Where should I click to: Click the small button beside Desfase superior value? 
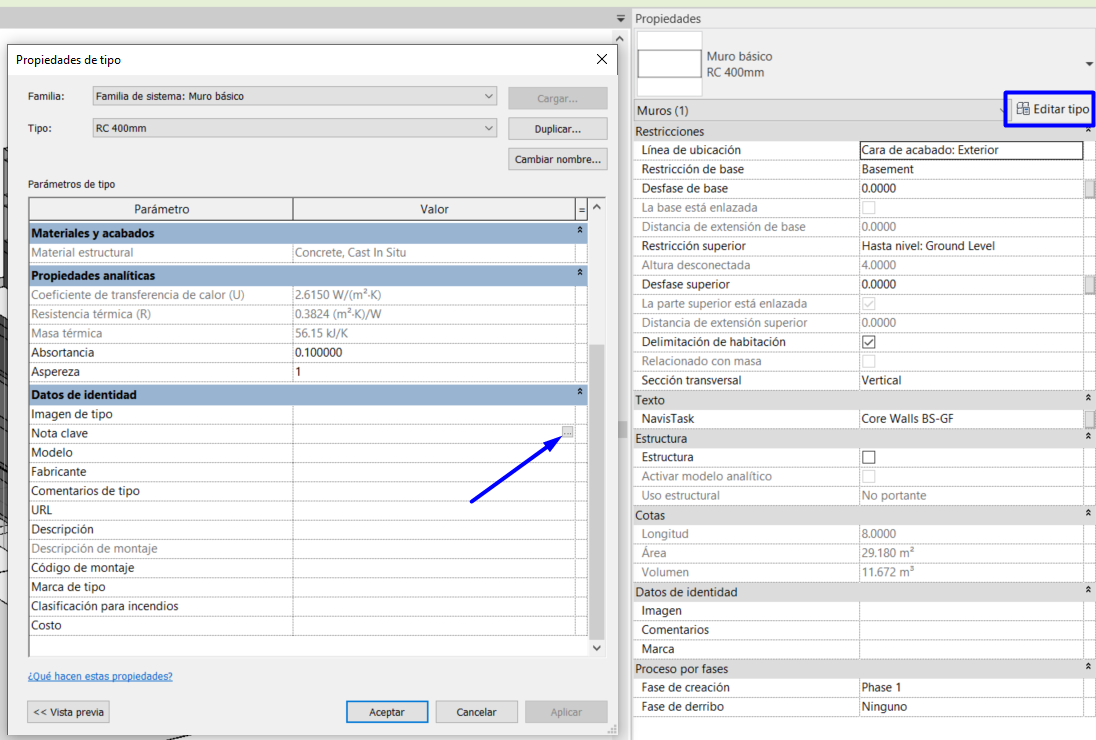pos(1089,284)
